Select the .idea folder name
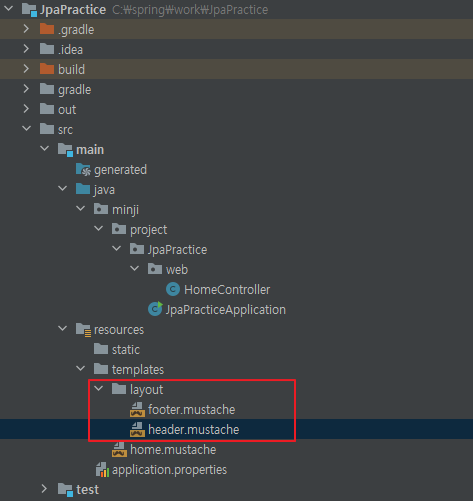473x501 pixels. point(70,50)
